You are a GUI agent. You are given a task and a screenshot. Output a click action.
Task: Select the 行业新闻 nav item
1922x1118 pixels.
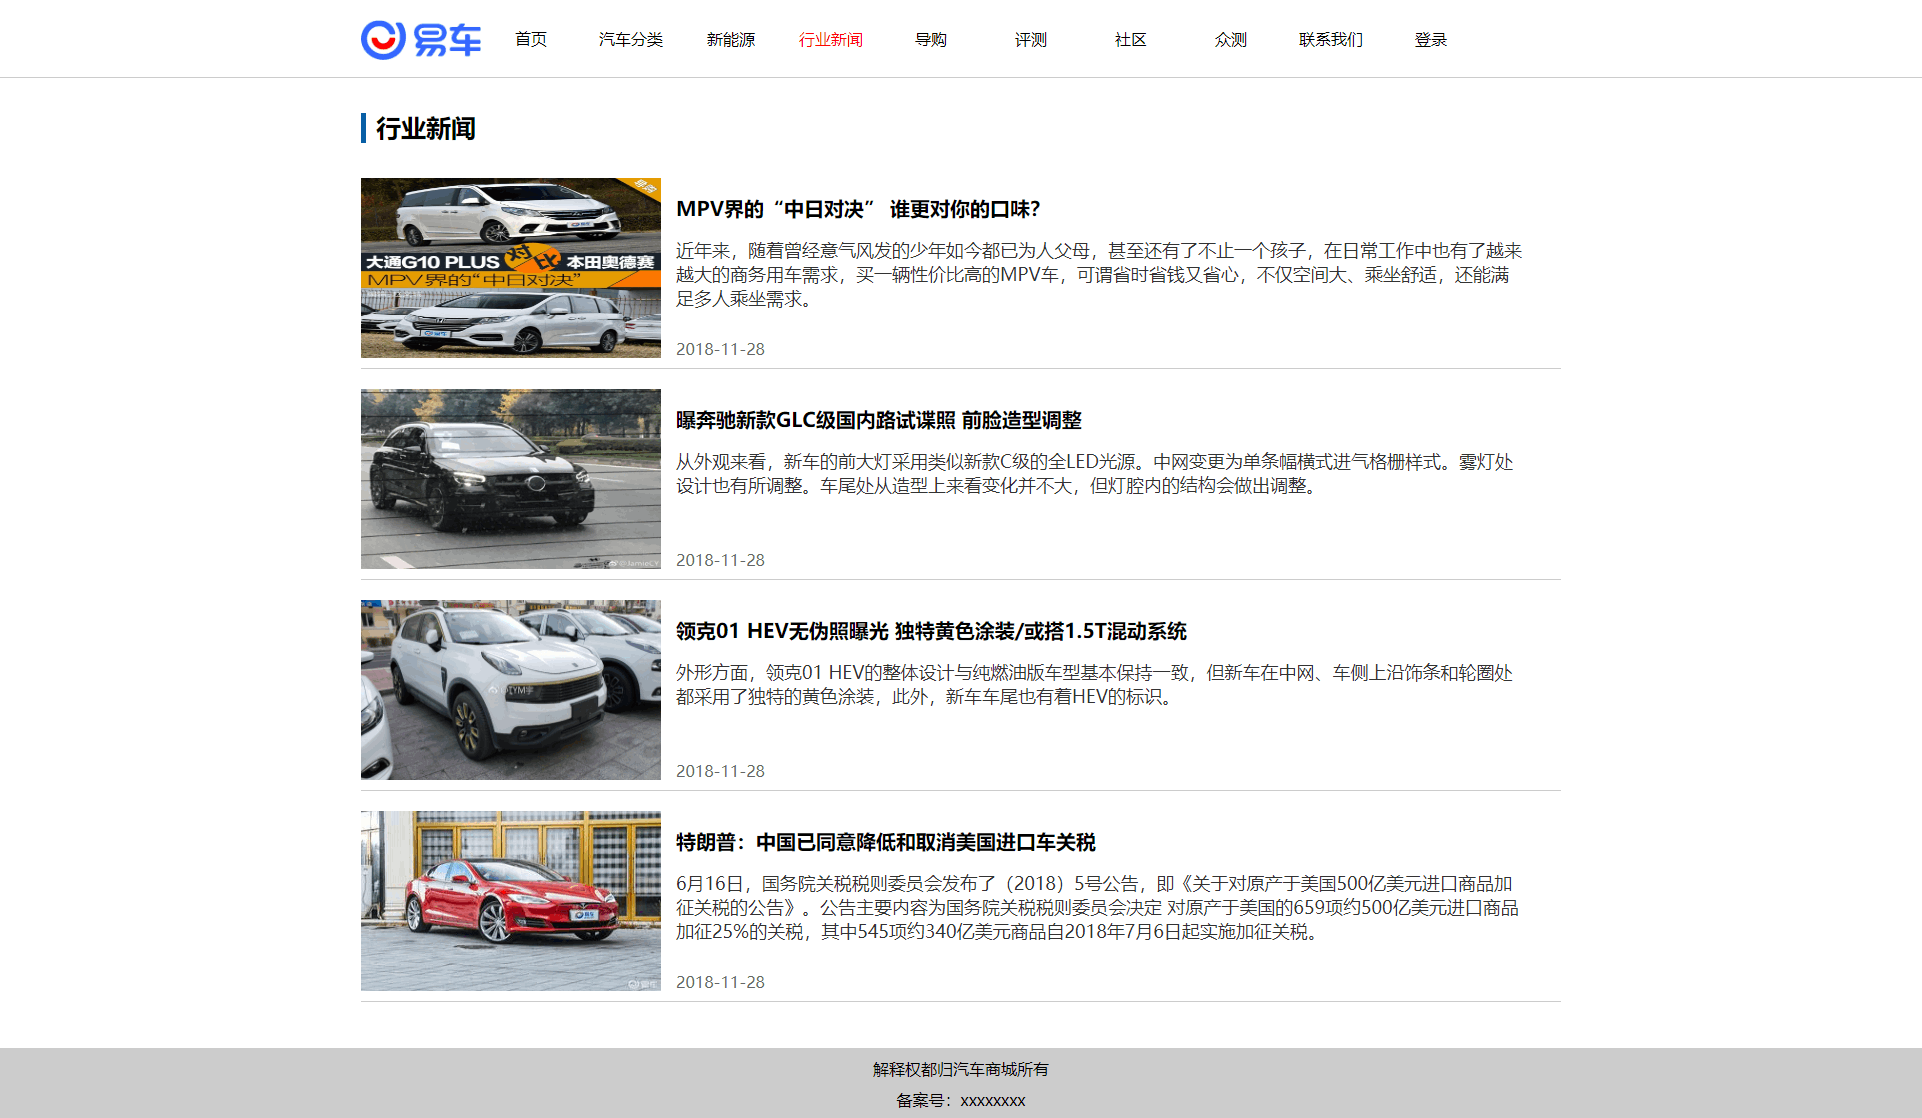(x=831, y=40)
